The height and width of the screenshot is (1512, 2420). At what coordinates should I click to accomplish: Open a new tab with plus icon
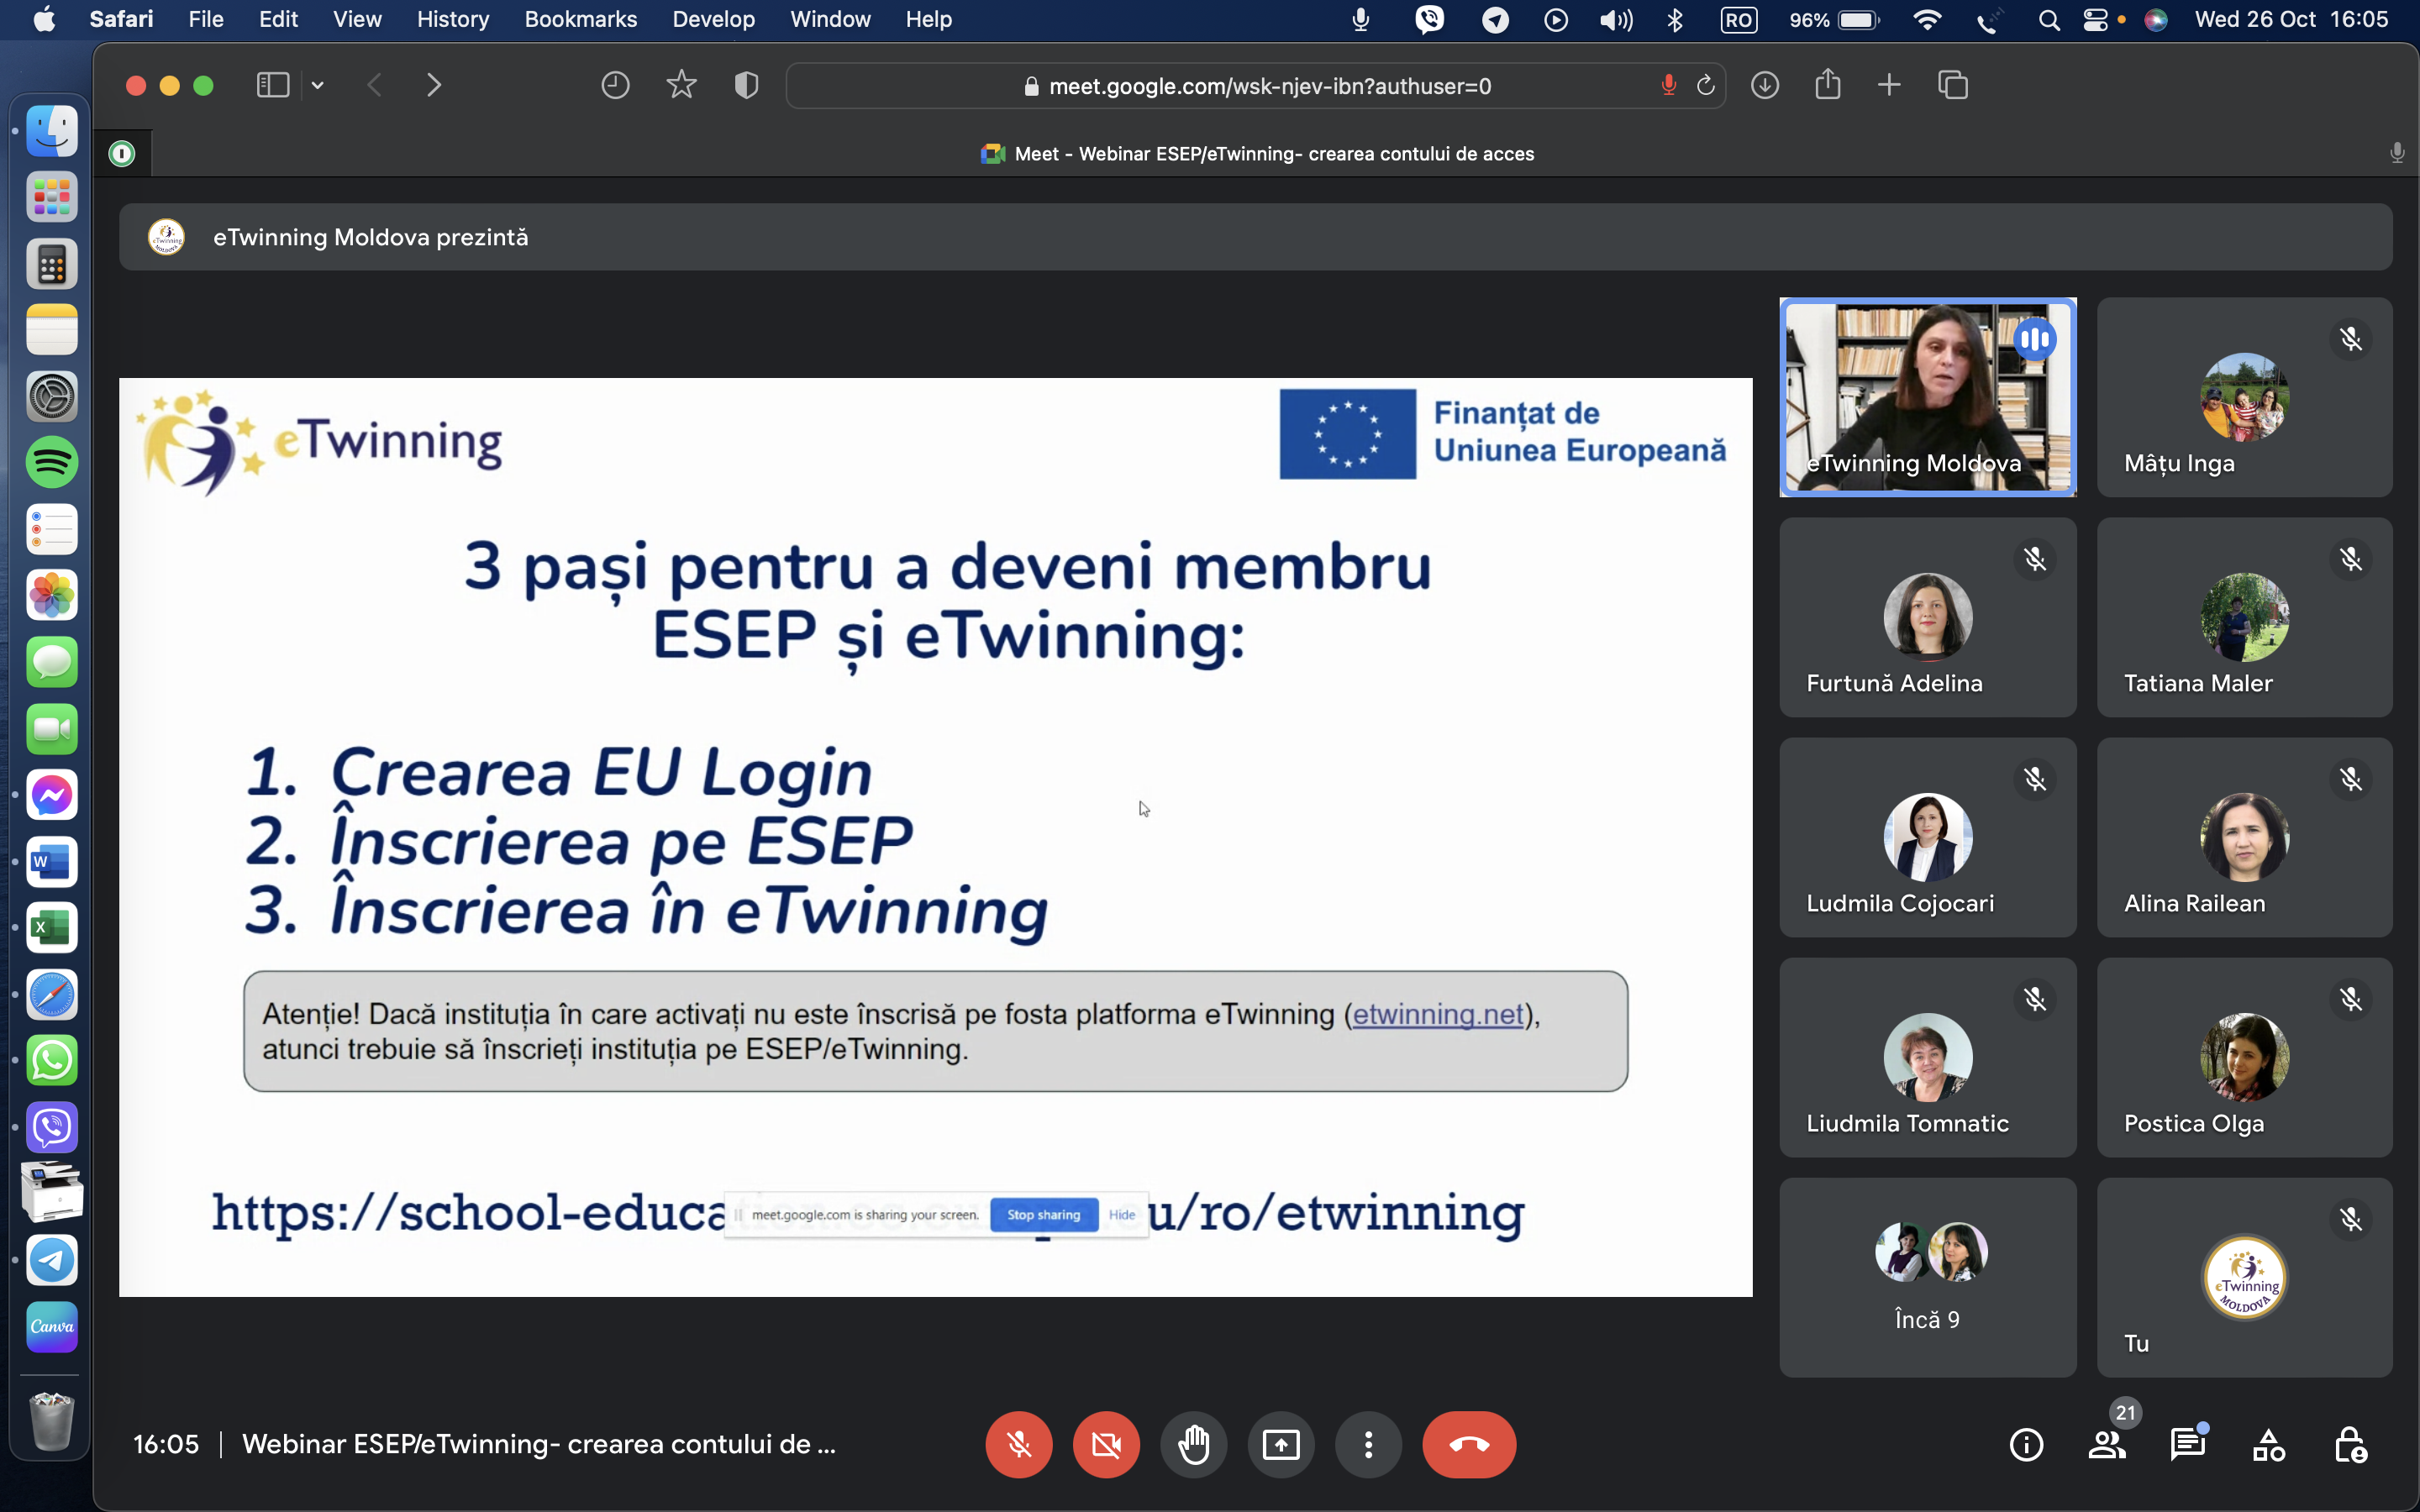tap(1889, 85)
